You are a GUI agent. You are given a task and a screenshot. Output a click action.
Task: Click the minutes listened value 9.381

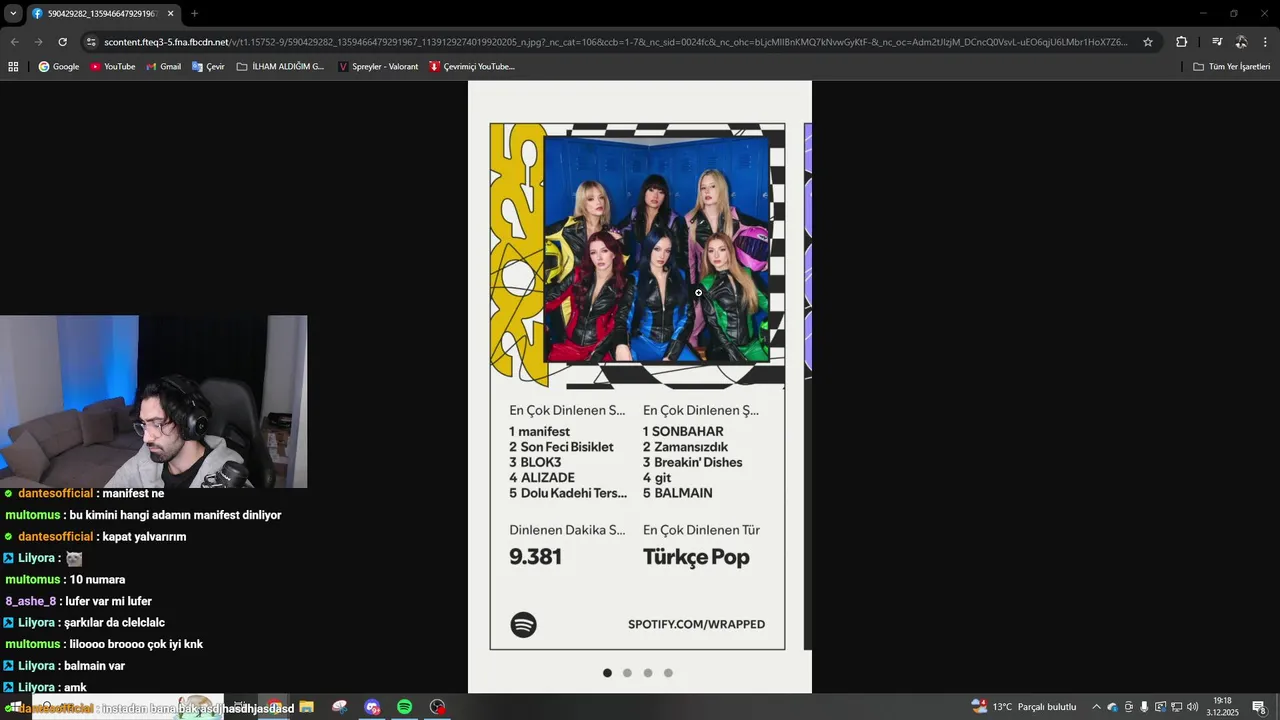tap(535, 557)
